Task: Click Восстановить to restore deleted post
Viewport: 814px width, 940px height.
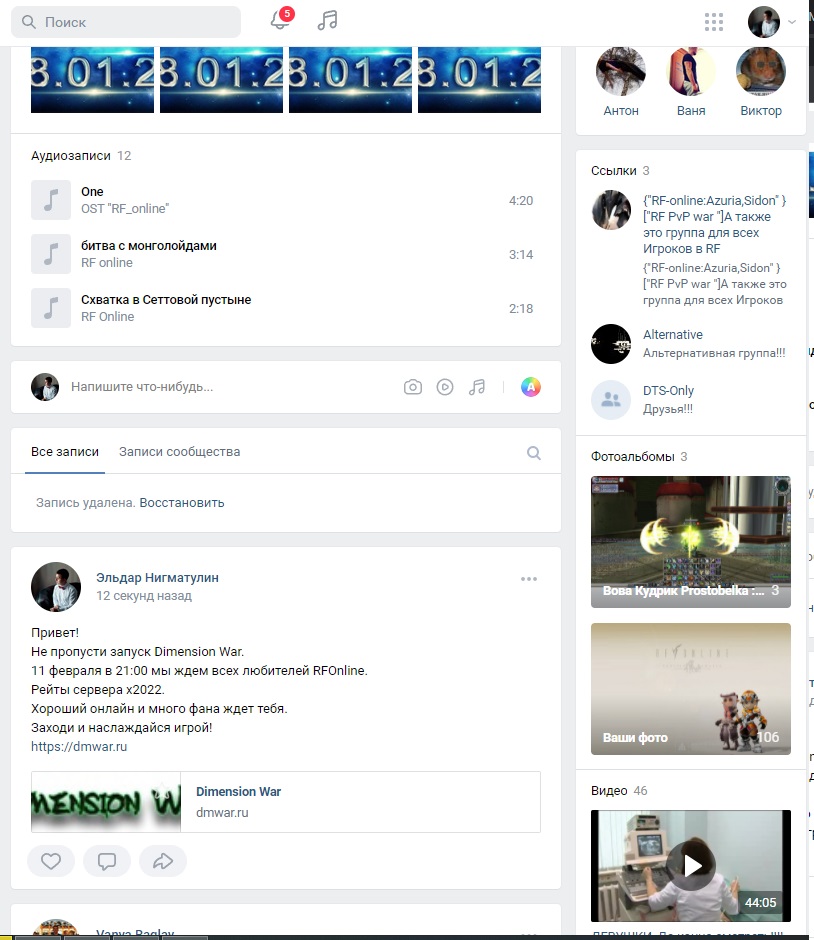Action: (x=182, y=503)
